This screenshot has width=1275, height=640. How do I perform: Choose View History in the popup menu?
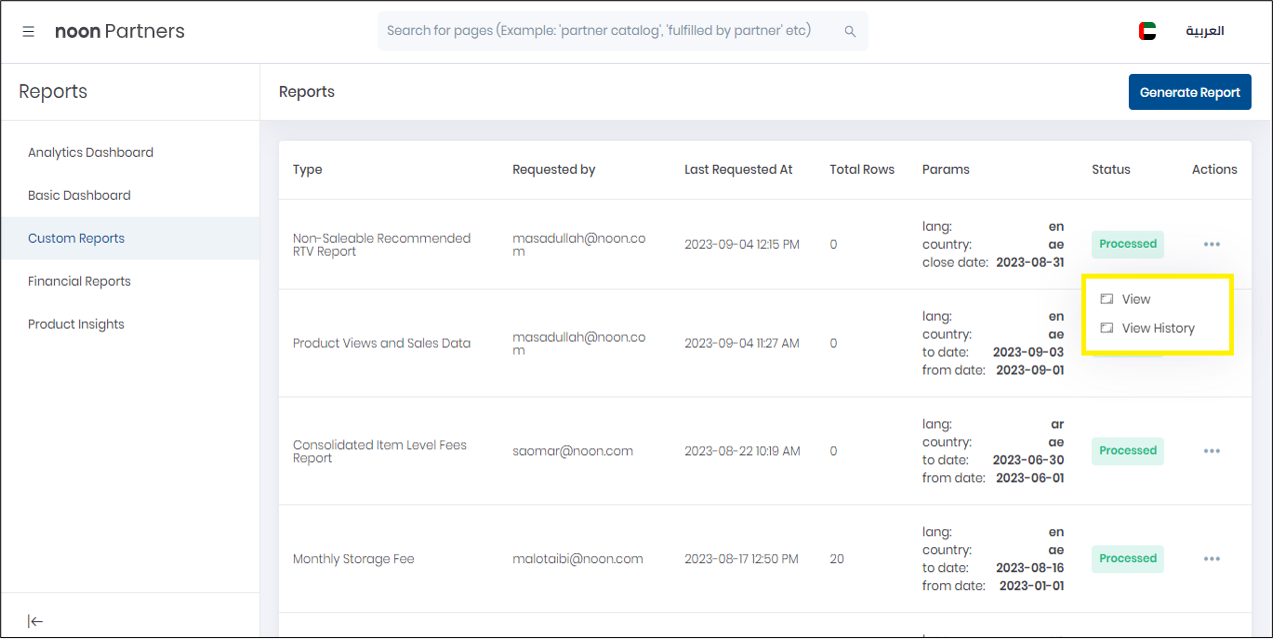(1158, 328)
